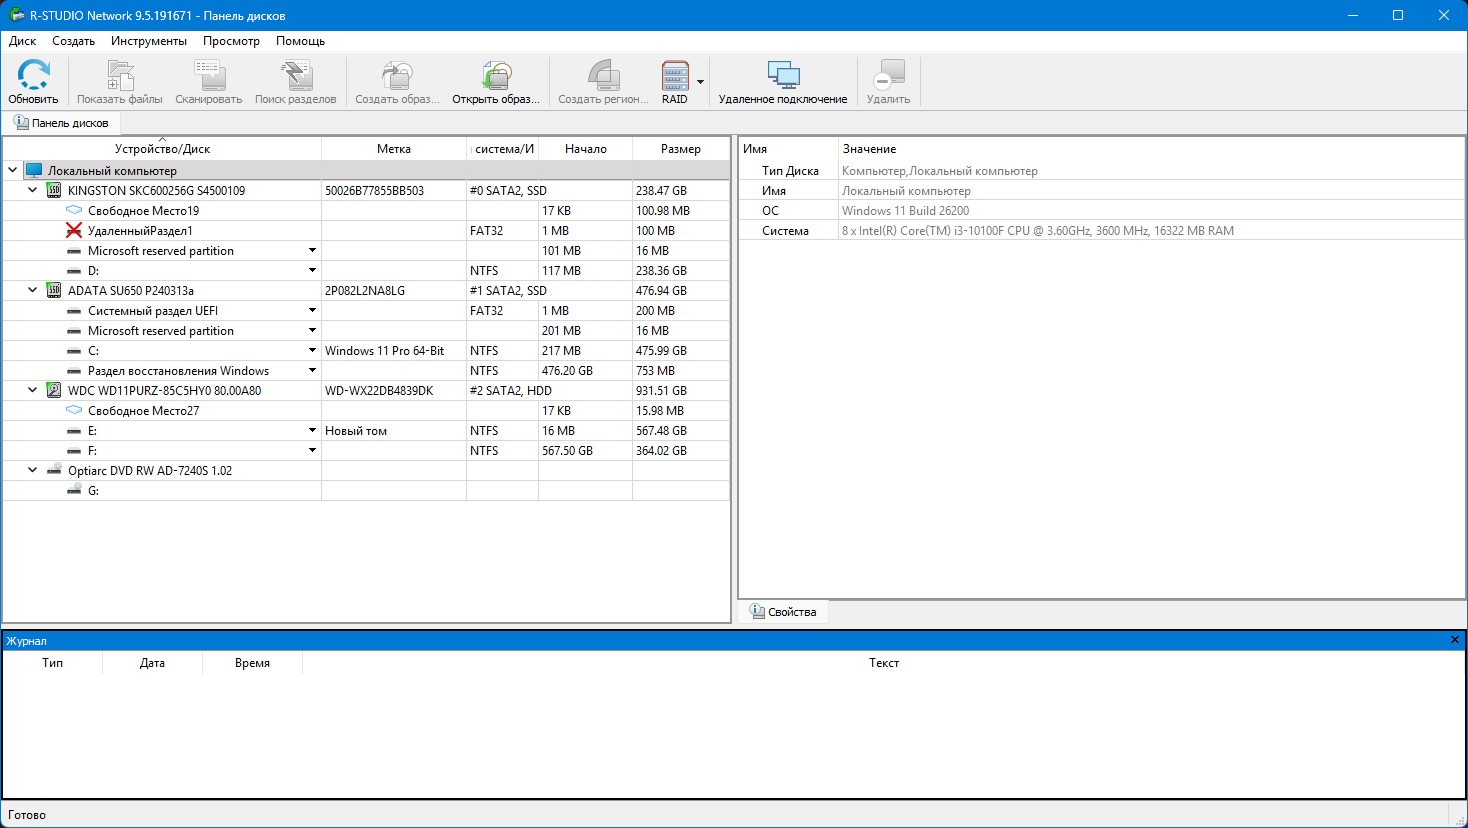
Task: Open the Просмотр menu
Action: (x=231, y=41)
